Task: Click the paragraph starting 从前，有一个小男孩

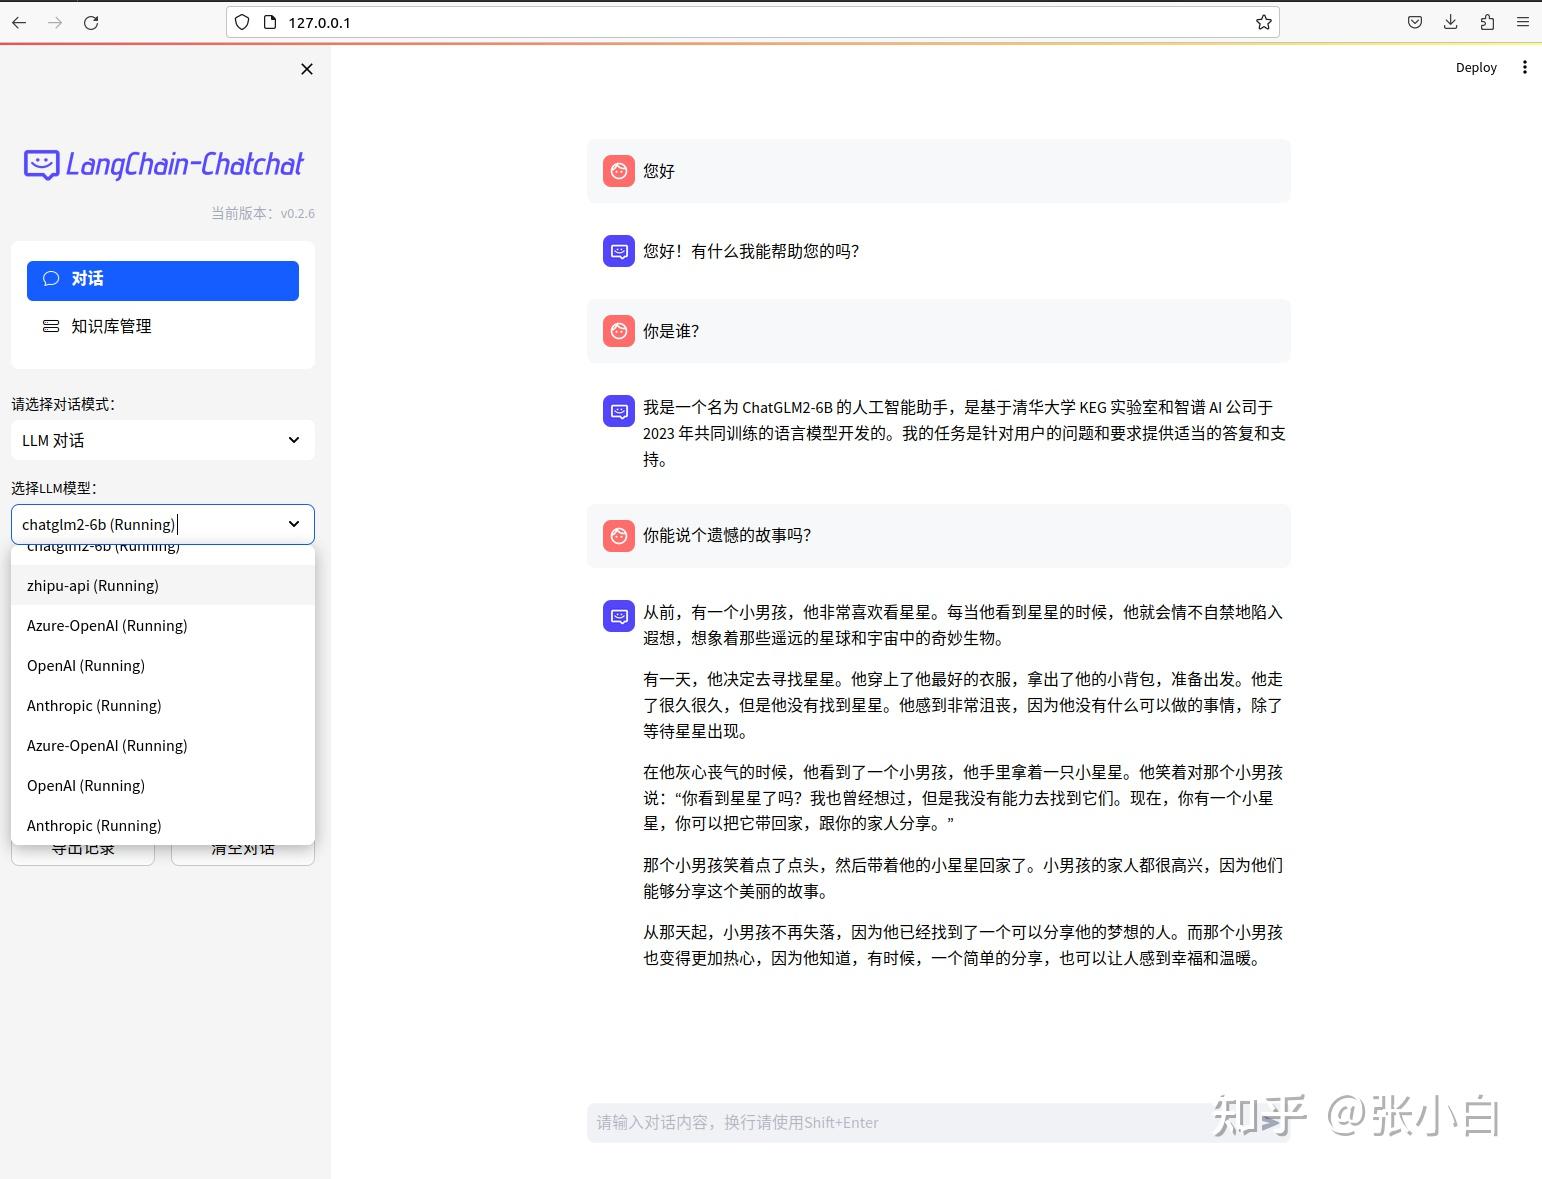Action: coord(963,625)
